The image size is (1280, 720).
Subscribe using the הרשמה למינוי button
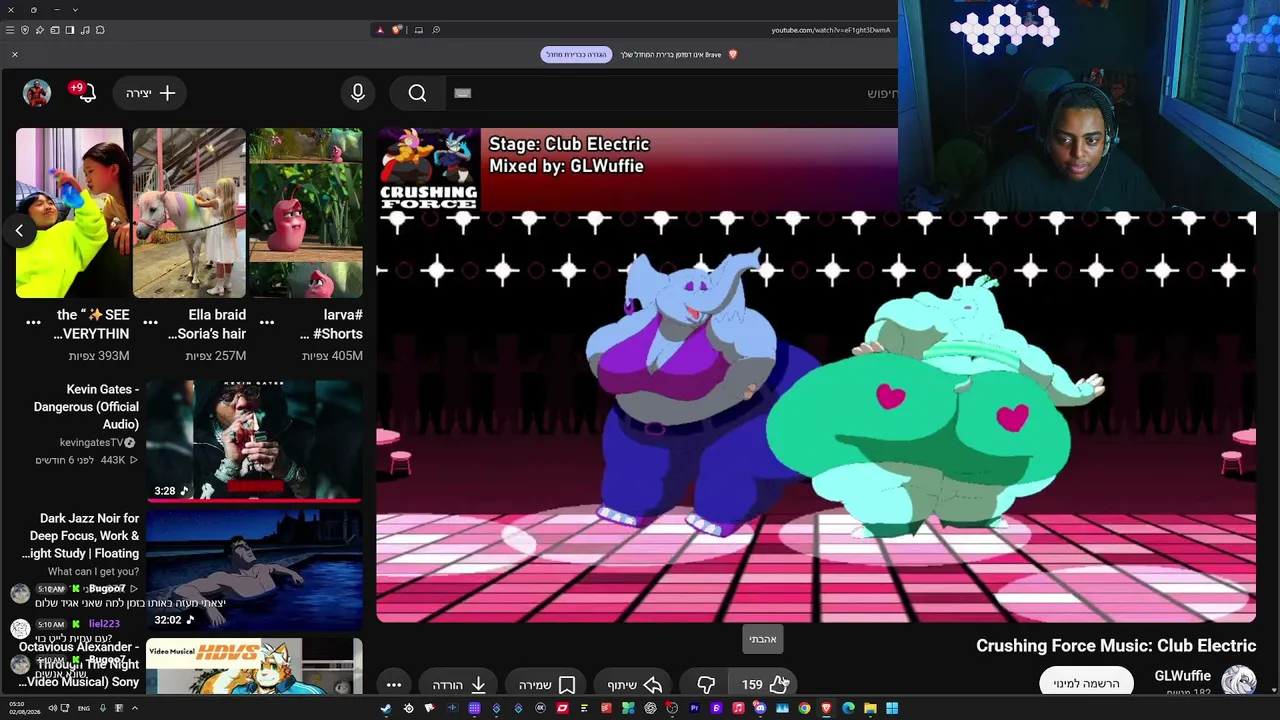(x=1086, y=683)
